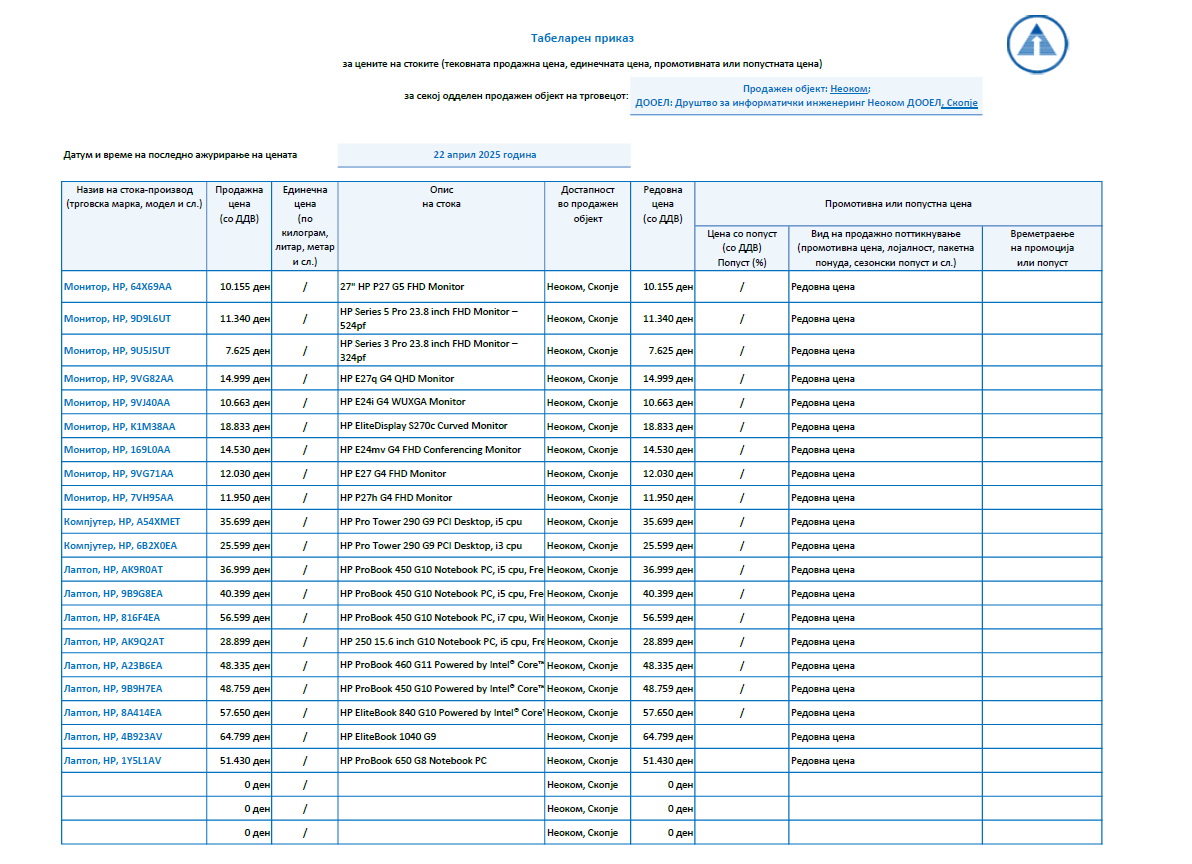
Task: Open the Монитор, HP, K1M38AA product link
Action: click(119, 426)
